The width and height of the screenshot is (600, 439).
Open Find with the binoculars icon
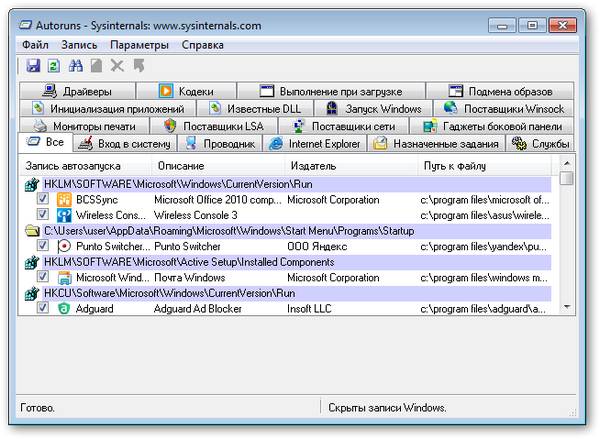tap(75, 66)
